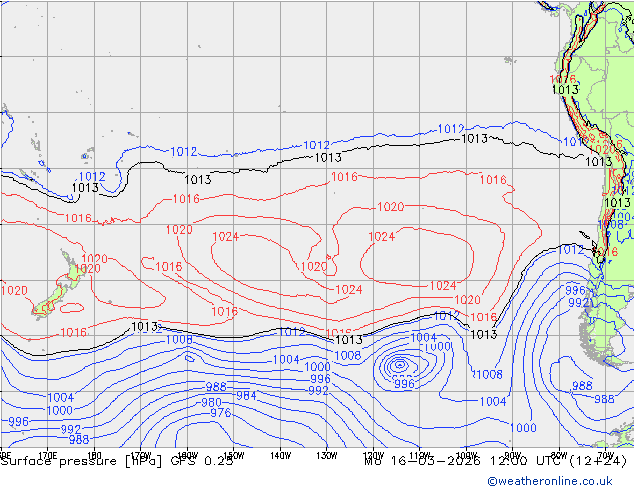634x490 pixels.
Task: Click New Zealand's South Island on the map
Action: click(48, 301)
